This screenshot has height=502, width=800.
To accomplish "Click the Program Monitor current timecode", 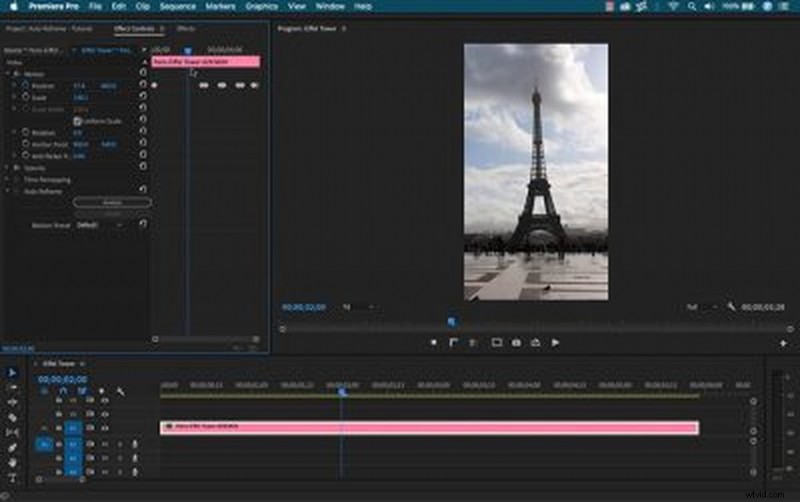I will pyautogui.click(x=304, y=307).
